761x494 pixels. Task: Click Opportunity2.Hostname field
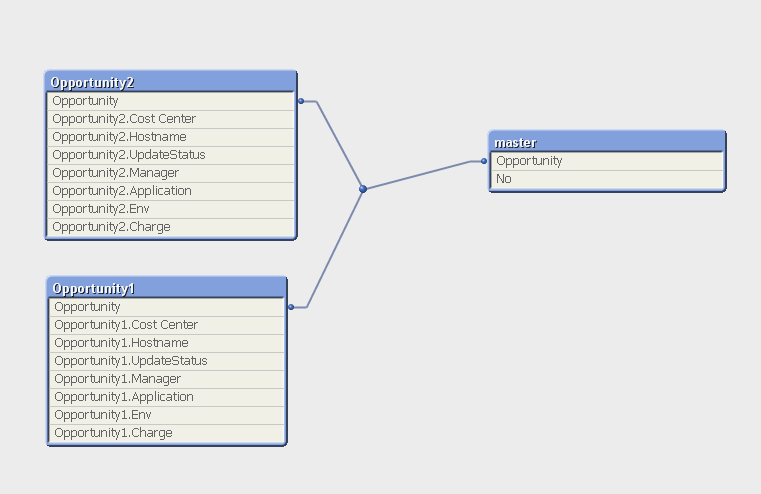coord(171,137)
